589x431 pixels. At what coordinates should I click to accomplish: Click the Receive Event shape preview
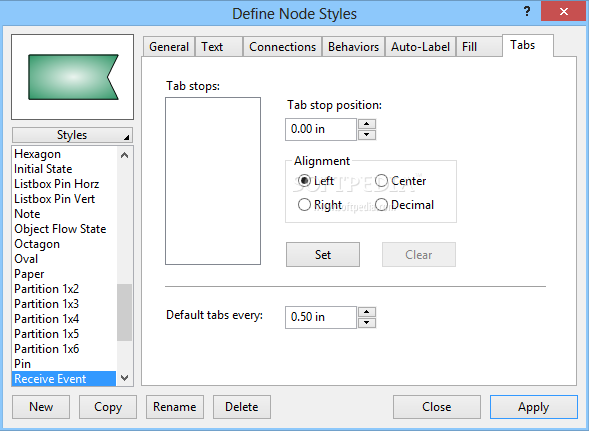73,77
